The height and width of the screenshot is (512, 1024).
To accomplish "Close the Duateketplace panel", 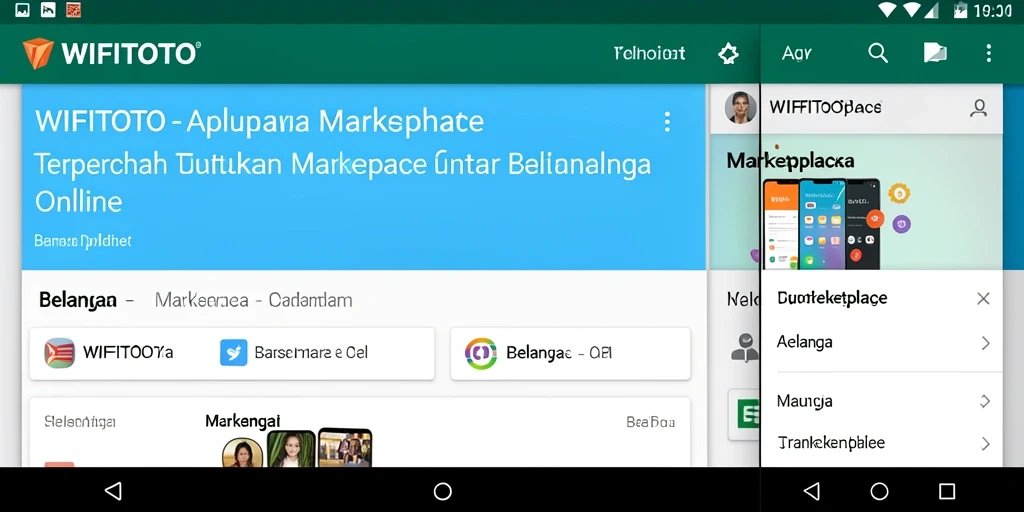I will pyautogui.click(x=983, y=299).
